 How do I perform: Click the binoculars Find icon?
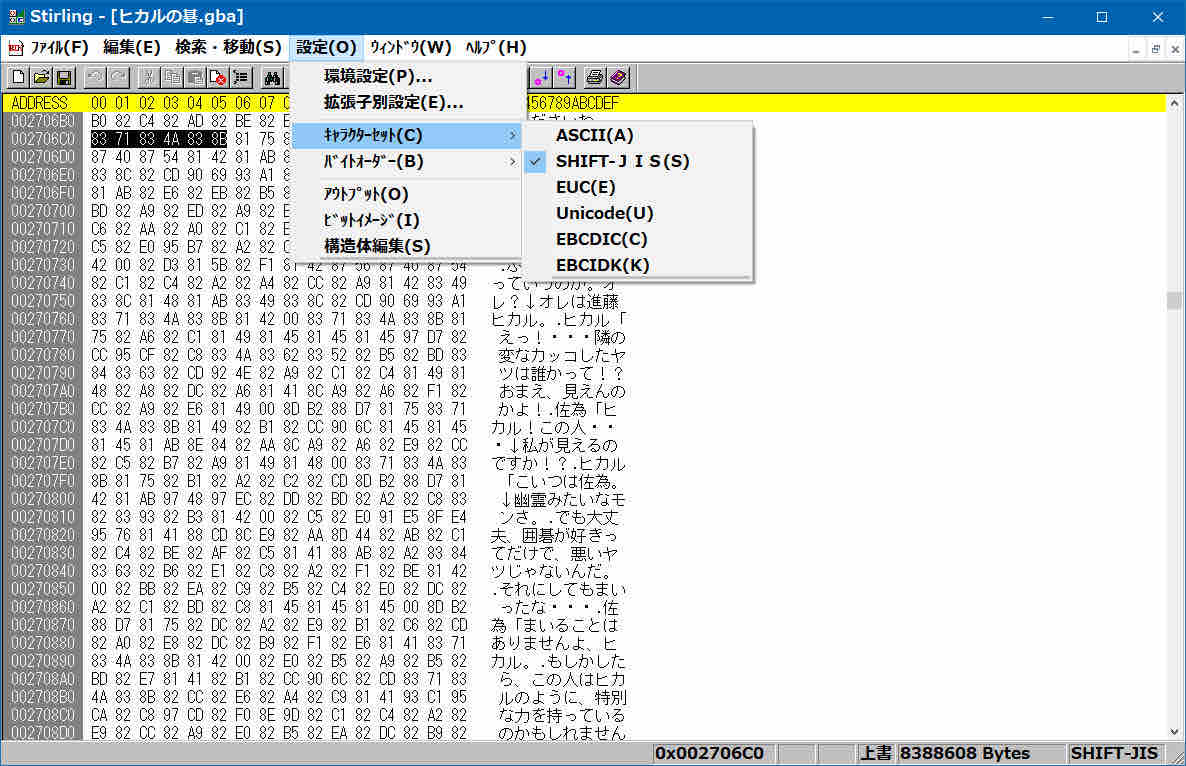point(272,77)
